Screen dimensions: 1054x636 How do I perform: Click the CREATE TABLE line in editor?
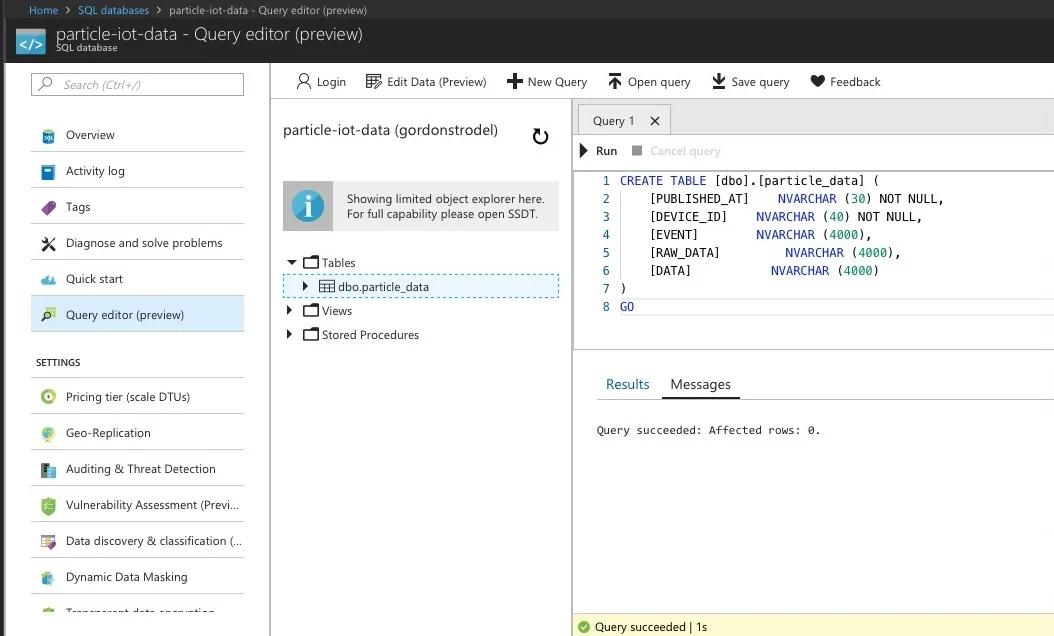coord(749,180)
